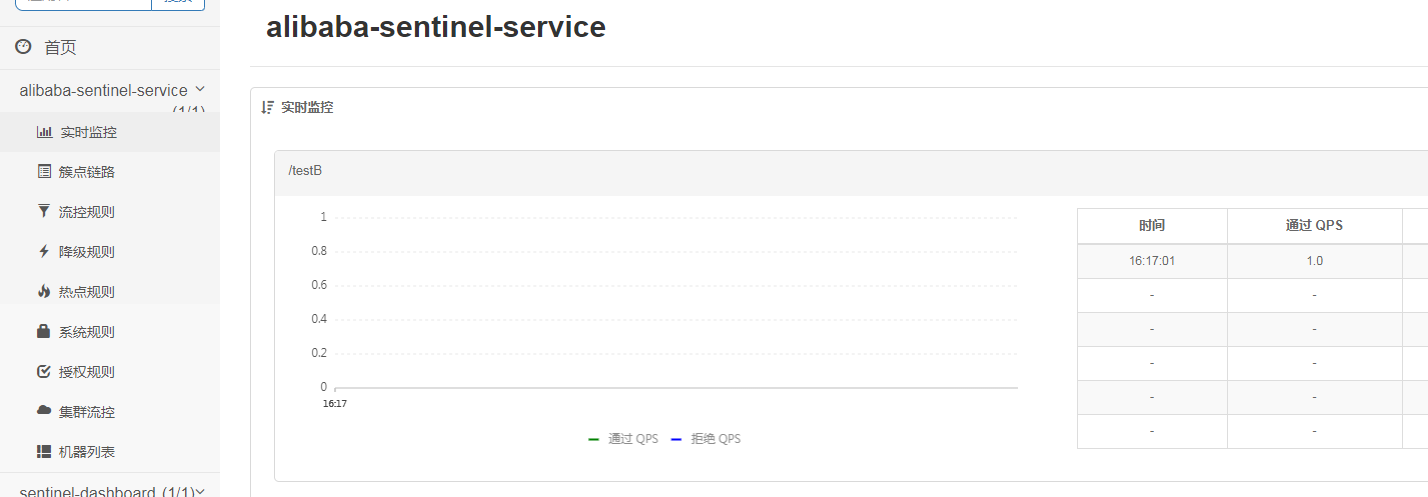Click the grid icon for 机器列表
1428x497 pixels.
tap(44, 452)
